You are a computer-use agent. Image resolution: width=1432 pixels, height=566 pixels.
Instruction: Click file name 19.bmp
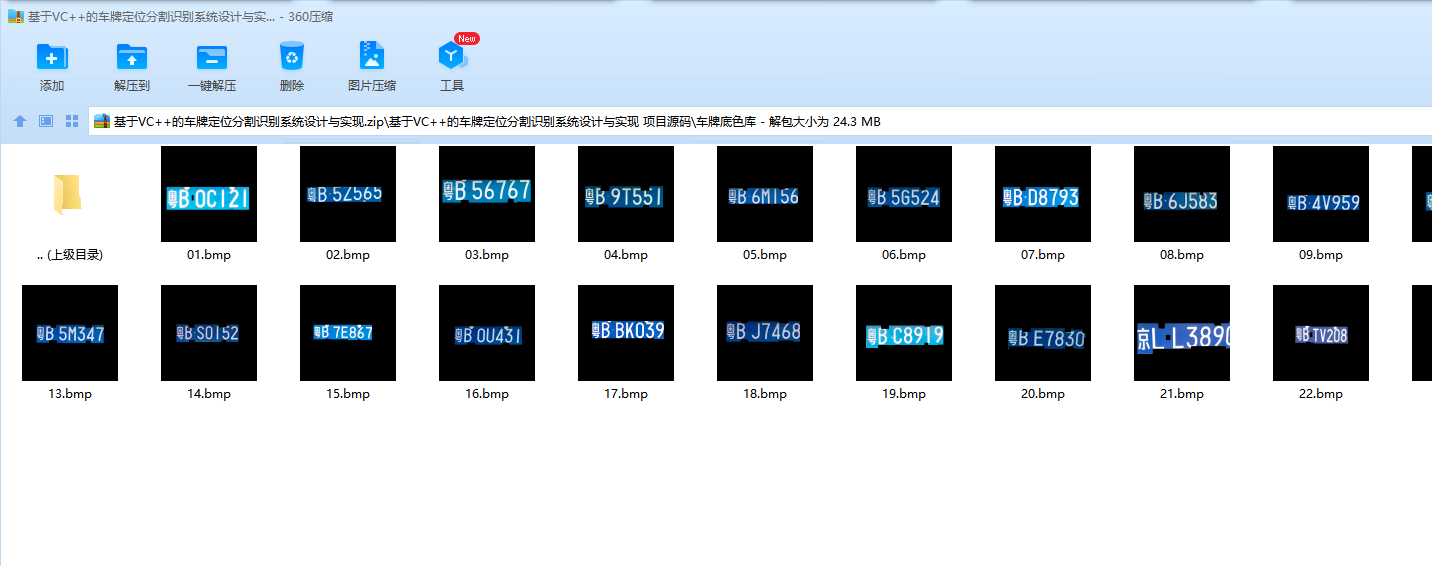[x=904, y=394]
